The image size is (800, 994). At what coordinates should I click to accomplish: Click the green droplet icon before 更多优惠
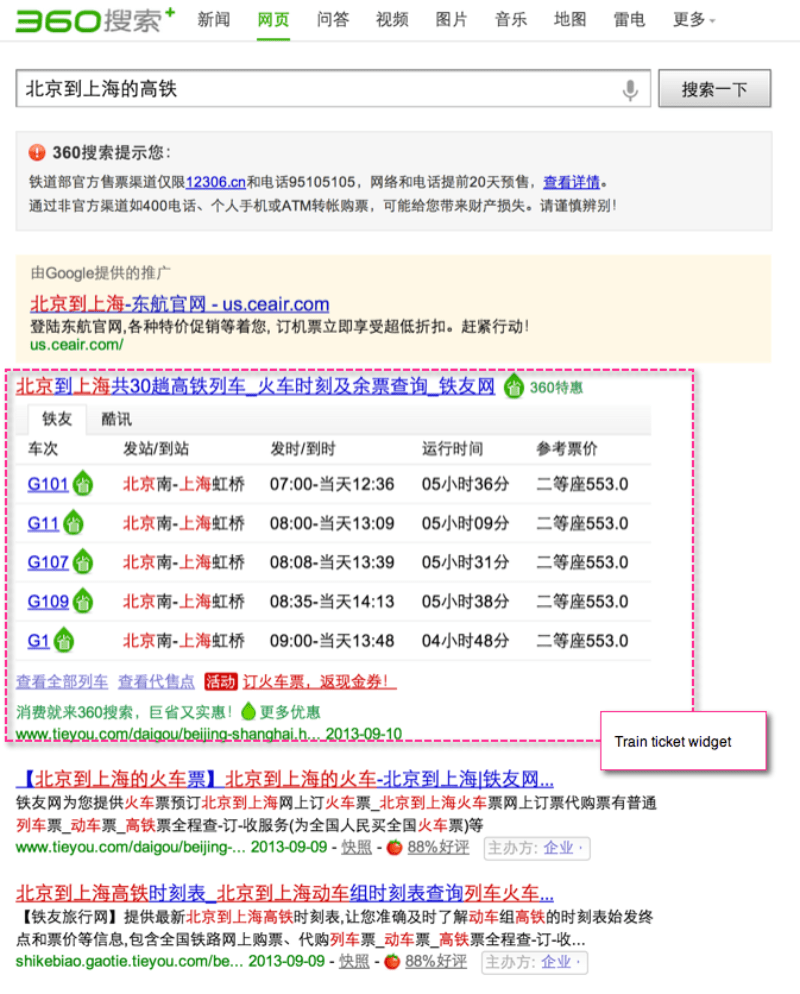tap(248, 712)
